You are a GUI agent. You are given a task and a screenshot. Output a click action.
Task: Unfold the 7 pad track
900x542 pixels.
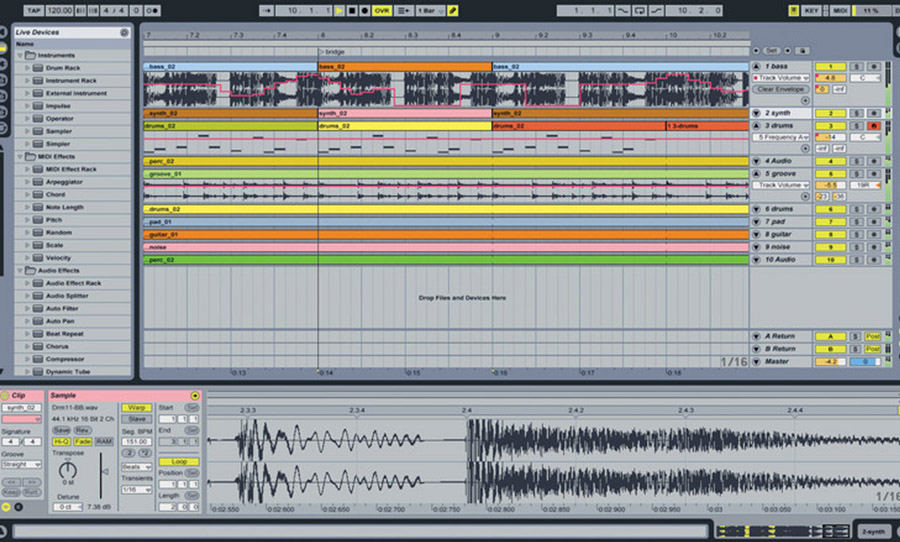click(x=757, y=222)
